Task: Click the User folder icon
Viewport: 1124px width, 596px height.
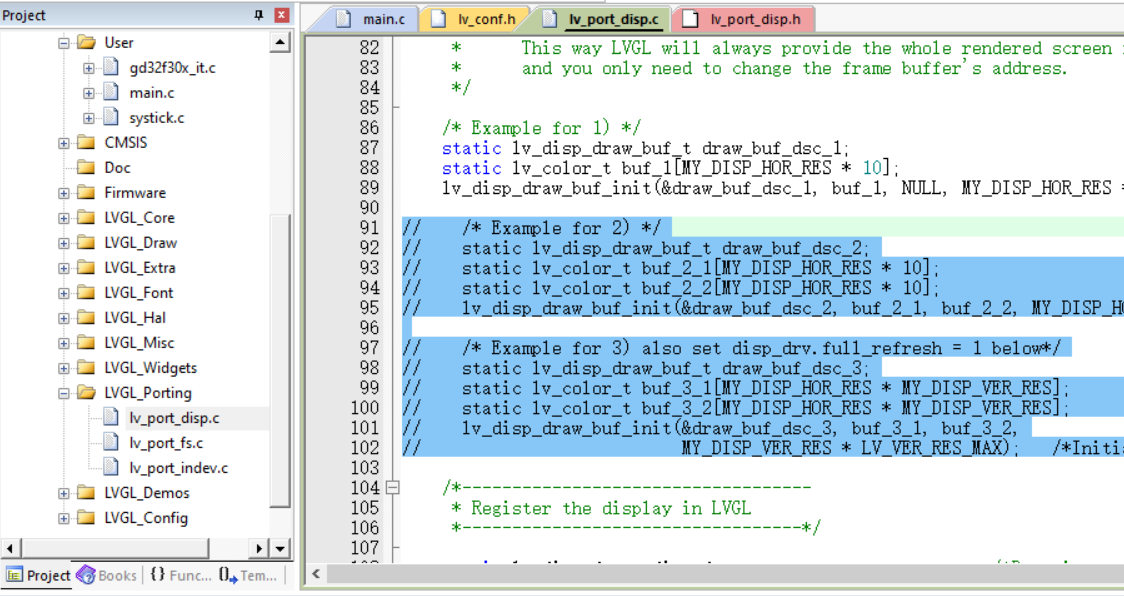Action: tap(86, 42)
